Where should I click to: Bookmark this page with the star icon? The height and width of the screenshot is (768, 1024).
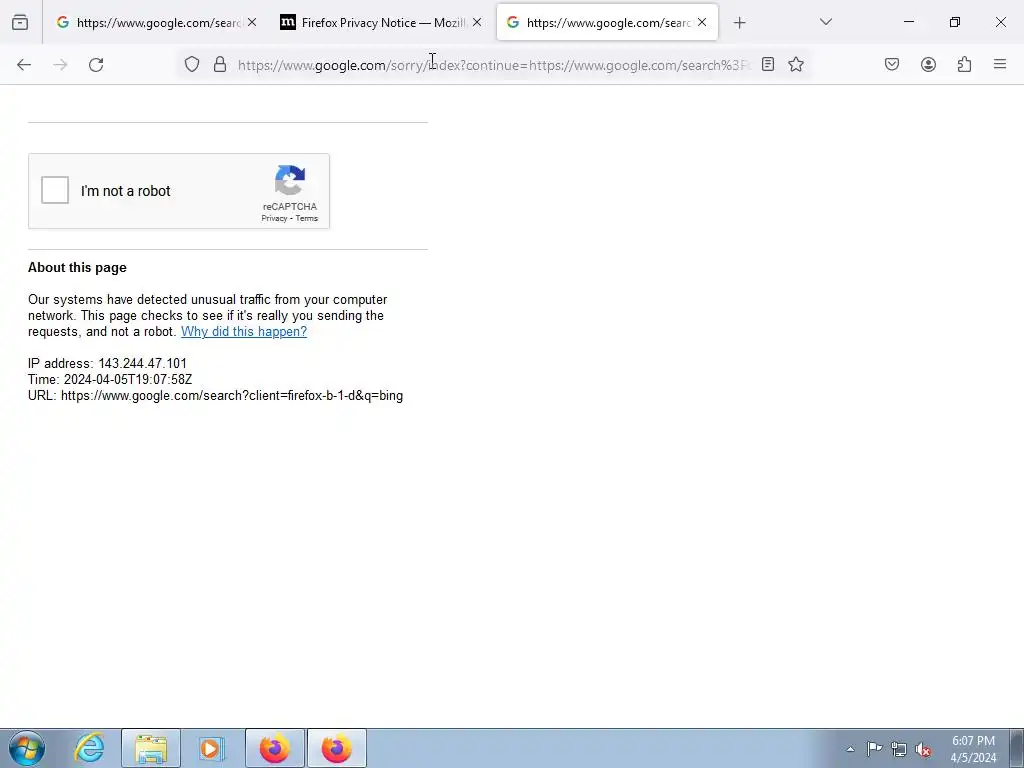(x=795, y=64)
